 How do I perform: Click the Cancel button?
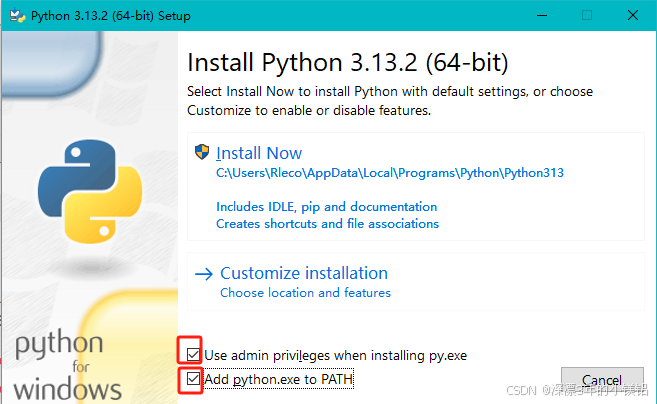[x=602, y=380]
